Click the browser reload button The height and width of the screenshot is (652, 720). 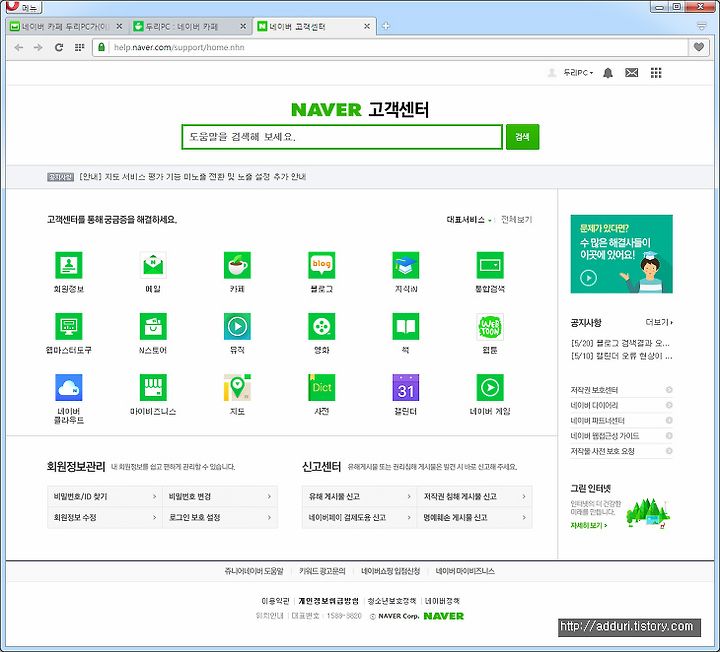[59, 47]
